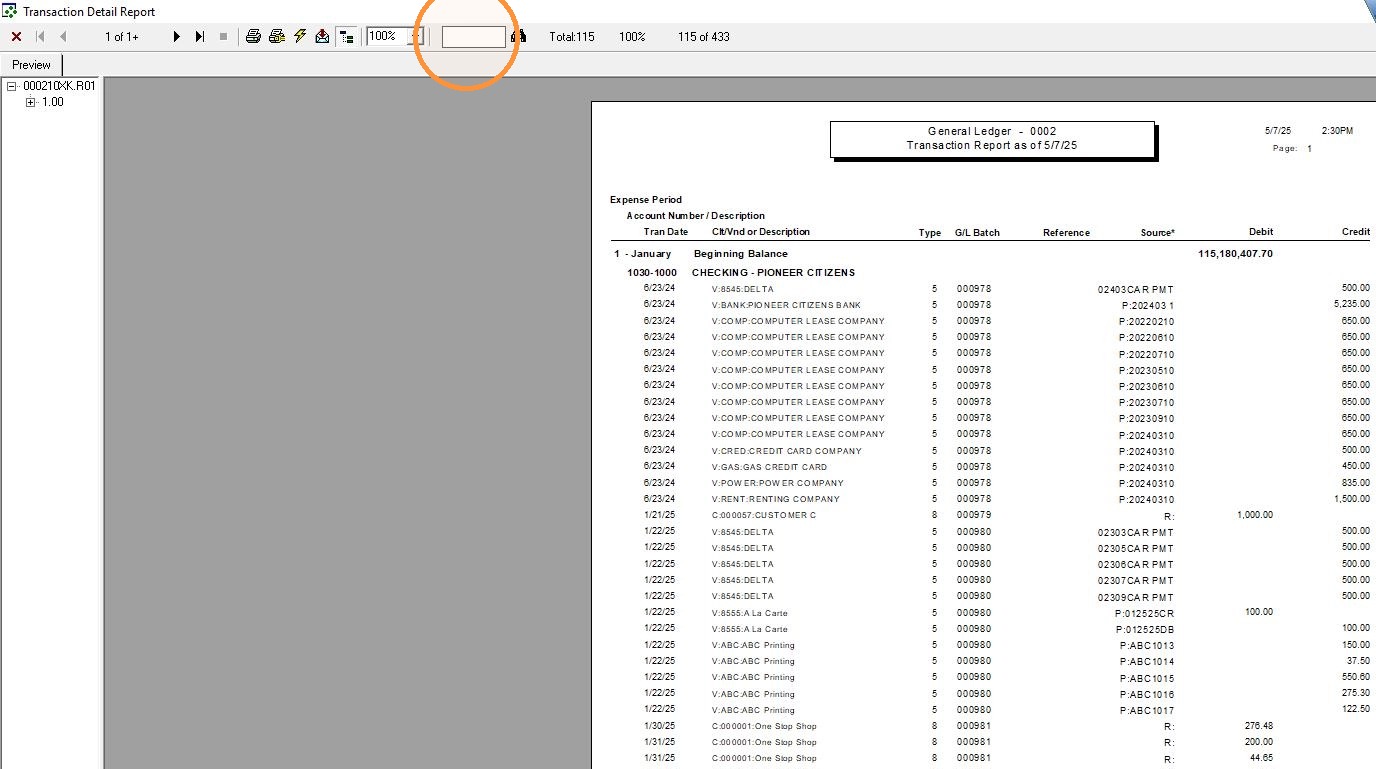Click the 'Expense Period' label
The image size is (1376, 769).
pyautogui.click(x=646, y=199)
